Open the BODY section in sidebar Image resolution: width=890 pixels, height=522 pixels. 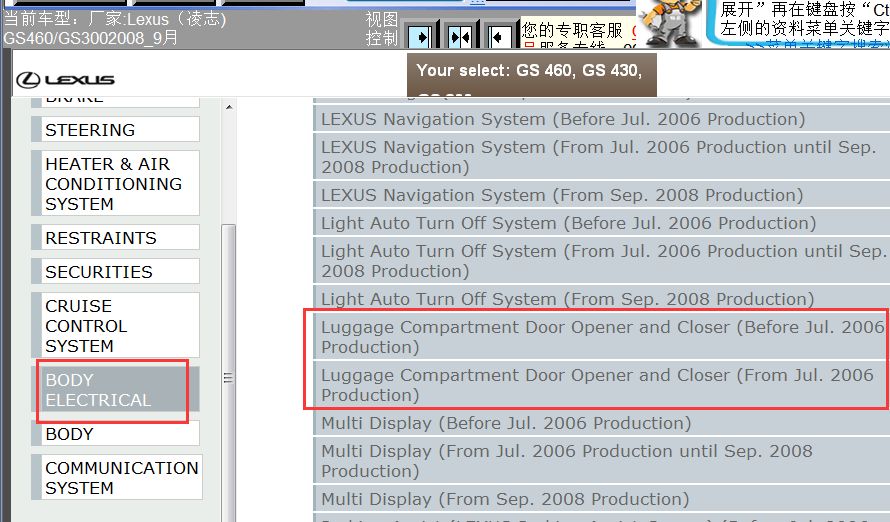(116, 433)
